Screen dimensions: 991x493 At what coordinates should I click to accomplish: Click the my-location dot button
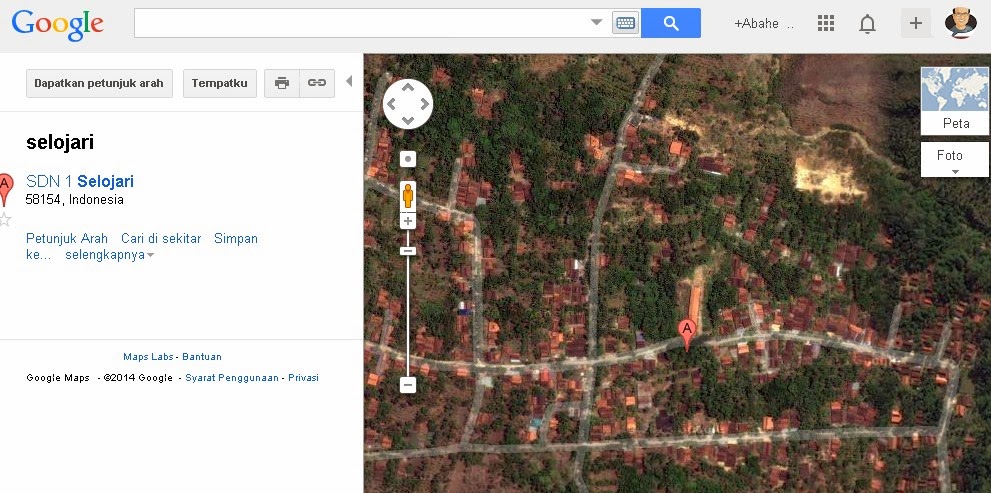click(x=408, y=159)
